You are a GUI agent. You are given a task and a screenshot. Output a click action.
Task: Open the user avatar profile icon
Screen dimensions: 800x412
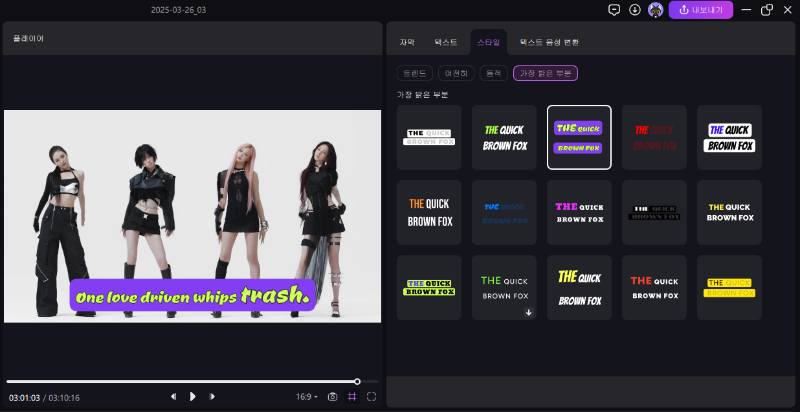click(x=656, y=10)
